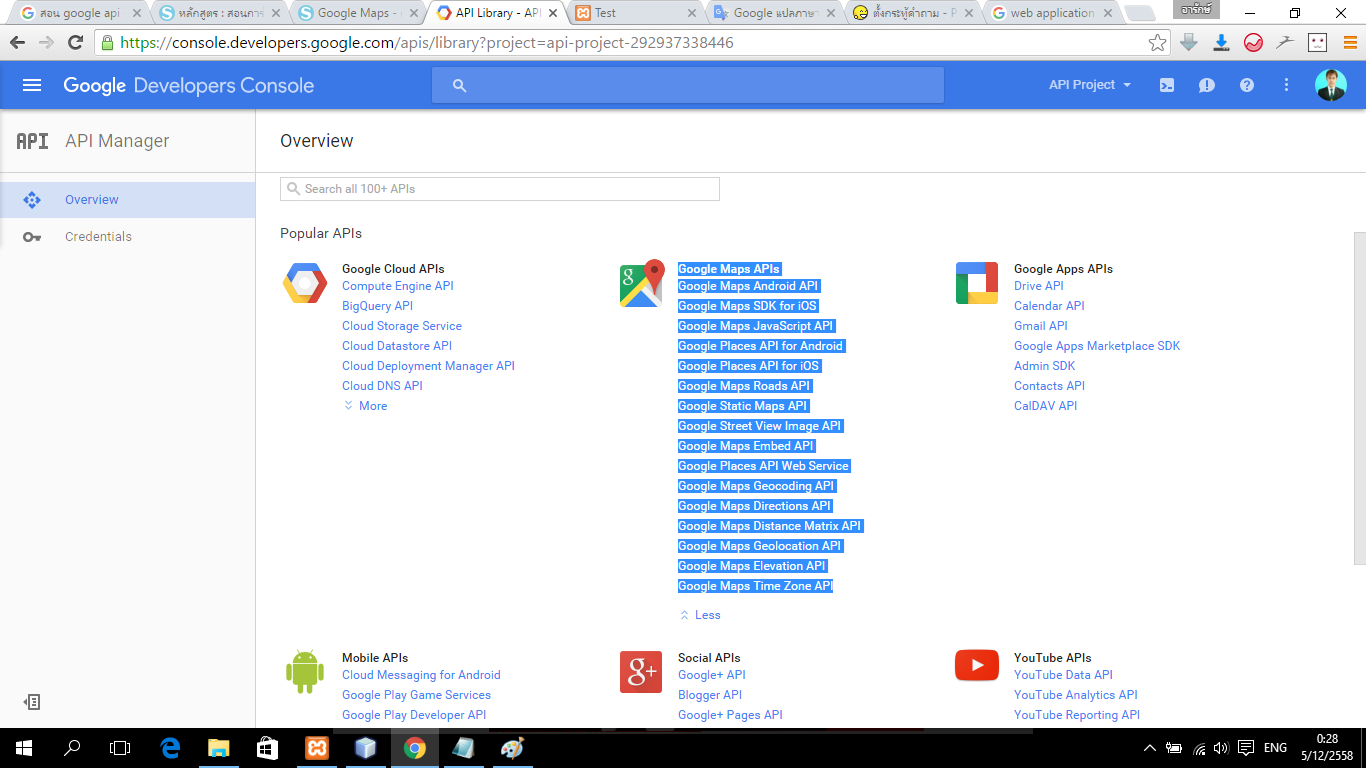Click the browser address bar URL

tap(427, 43)
